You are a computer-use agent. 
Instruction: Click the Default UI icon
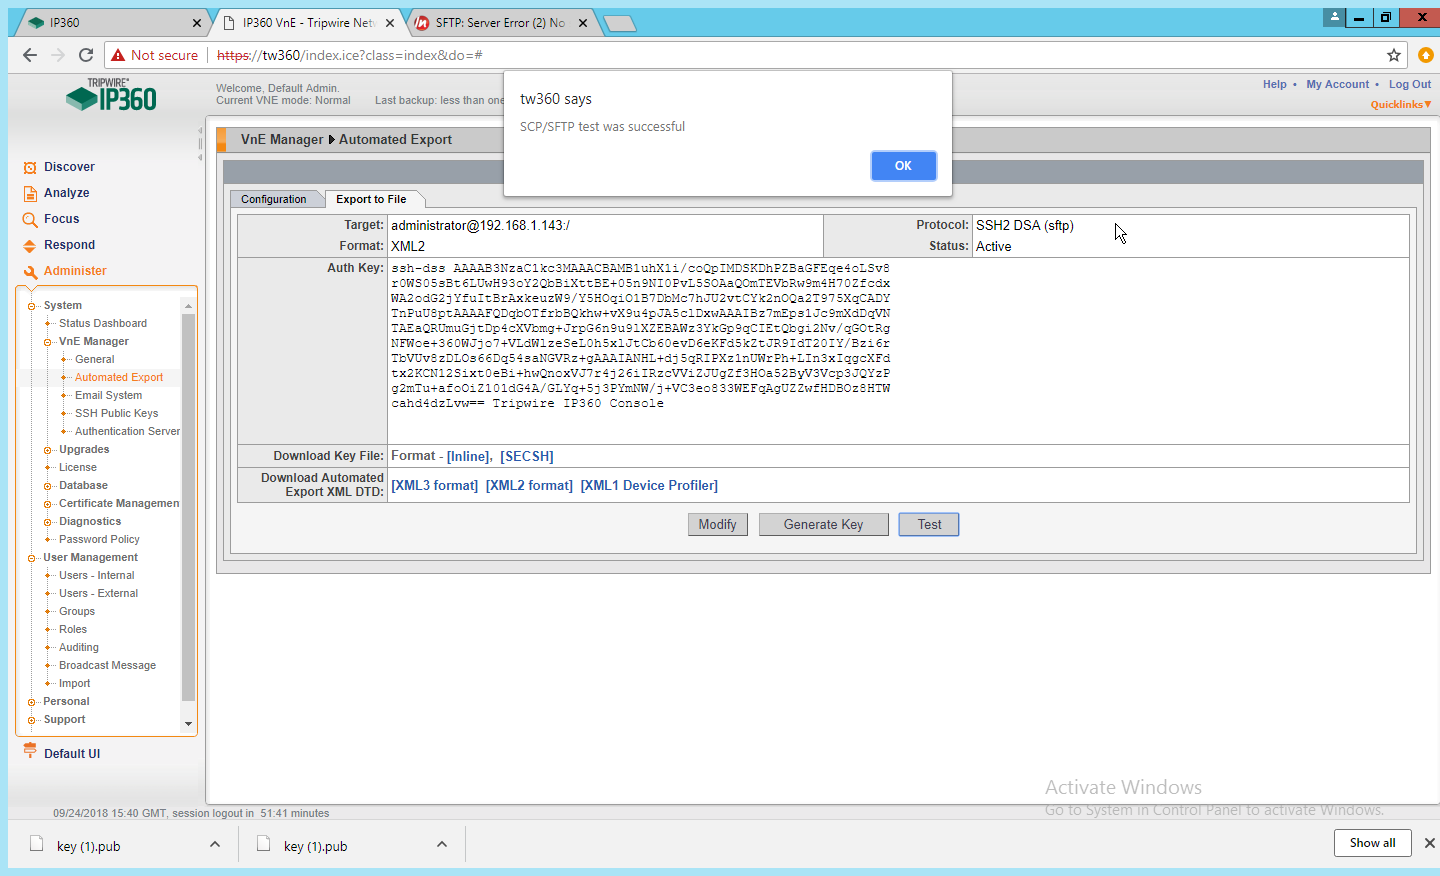click(30, 751)
